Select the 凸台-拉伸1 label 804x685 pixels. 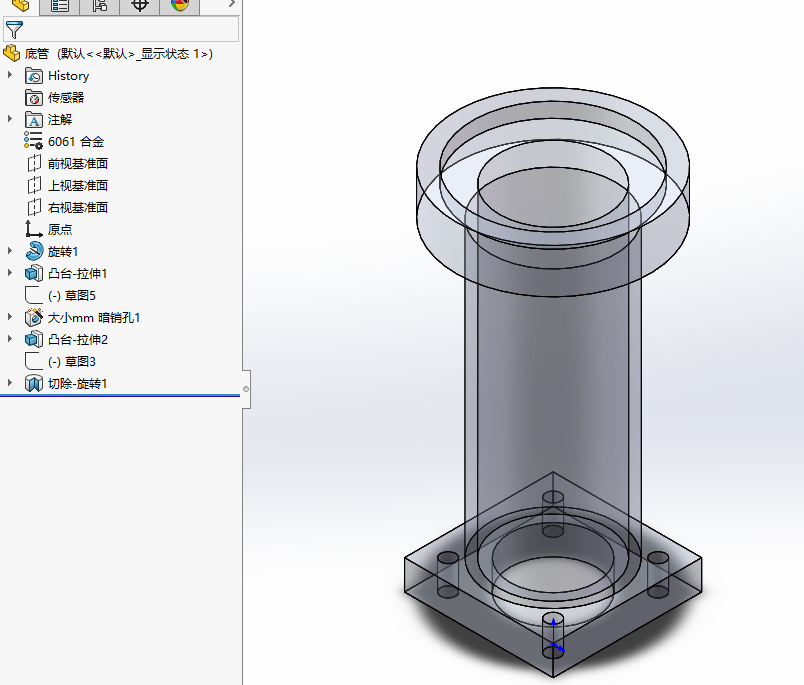coord(77,274)
